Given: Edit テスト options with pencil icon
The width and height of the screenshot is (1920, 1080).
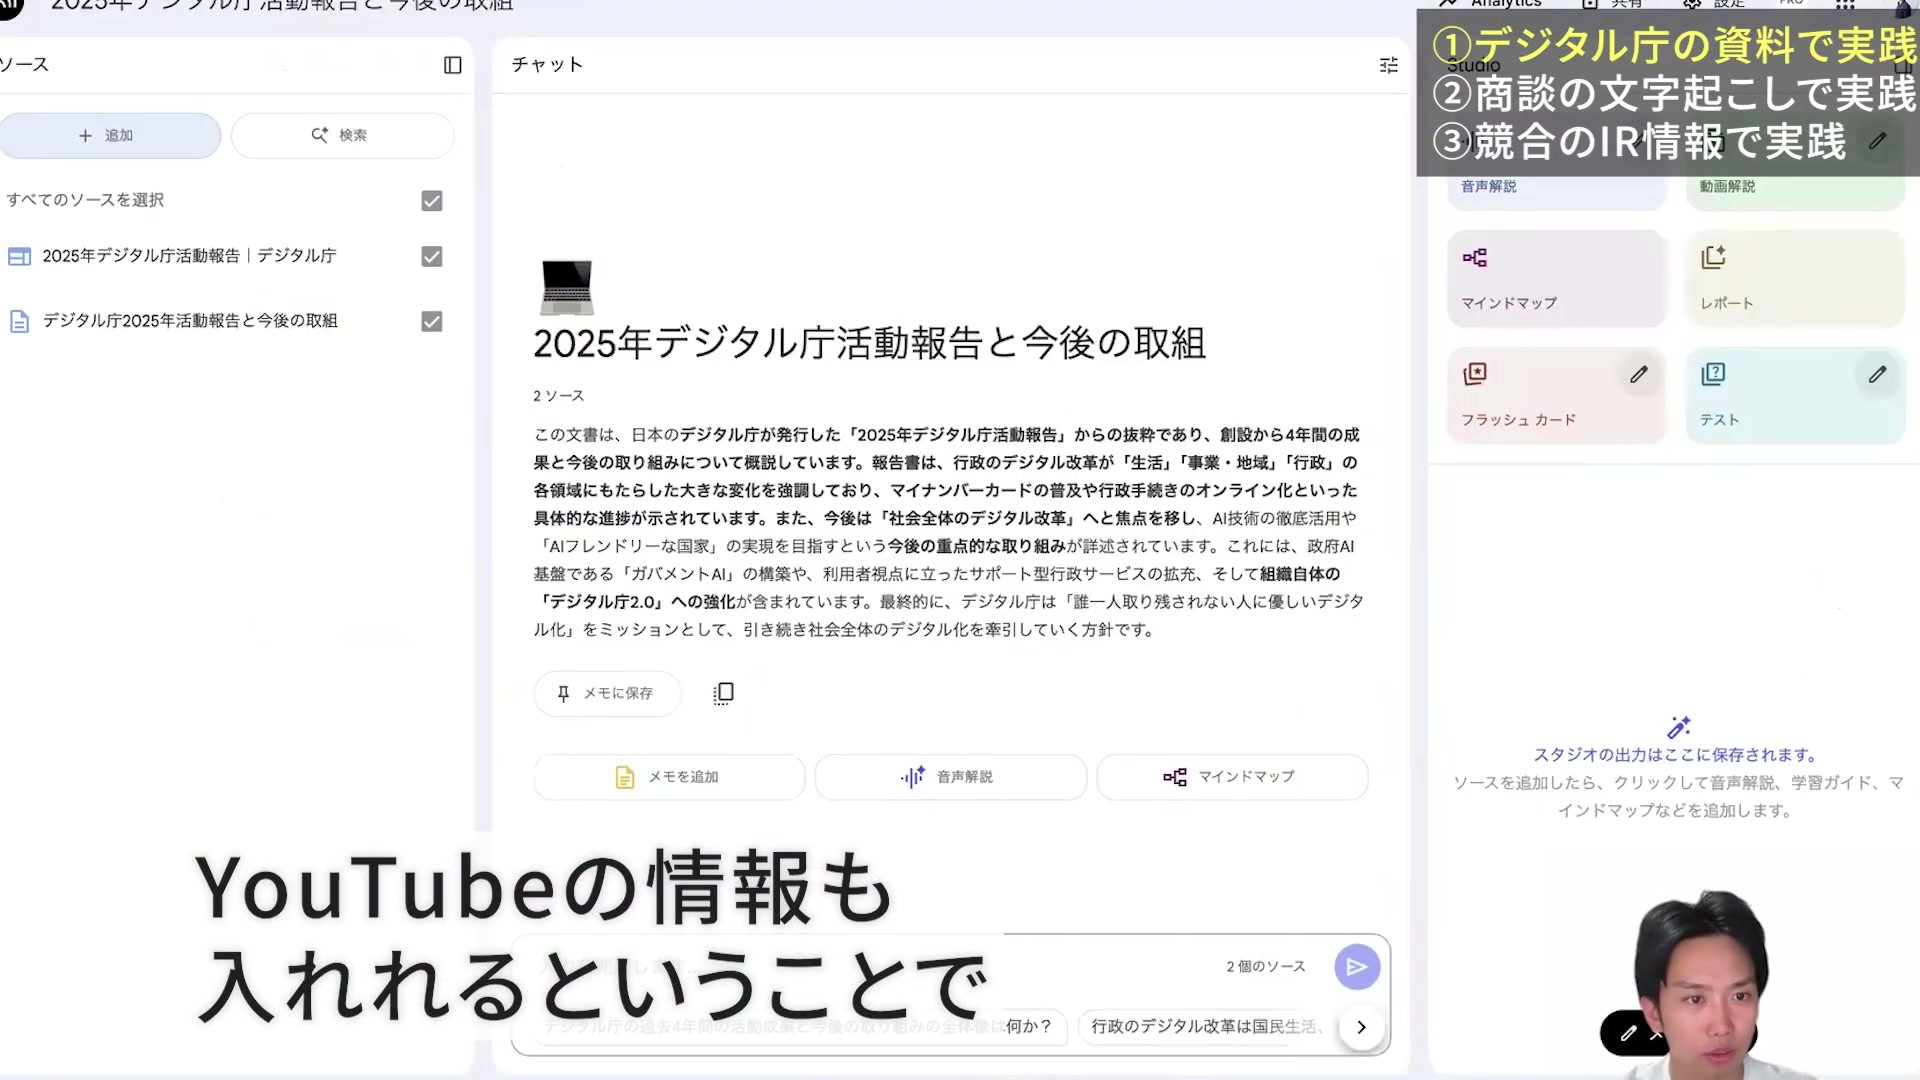Looking at the screenshot, I should (x=1877, y=375).
